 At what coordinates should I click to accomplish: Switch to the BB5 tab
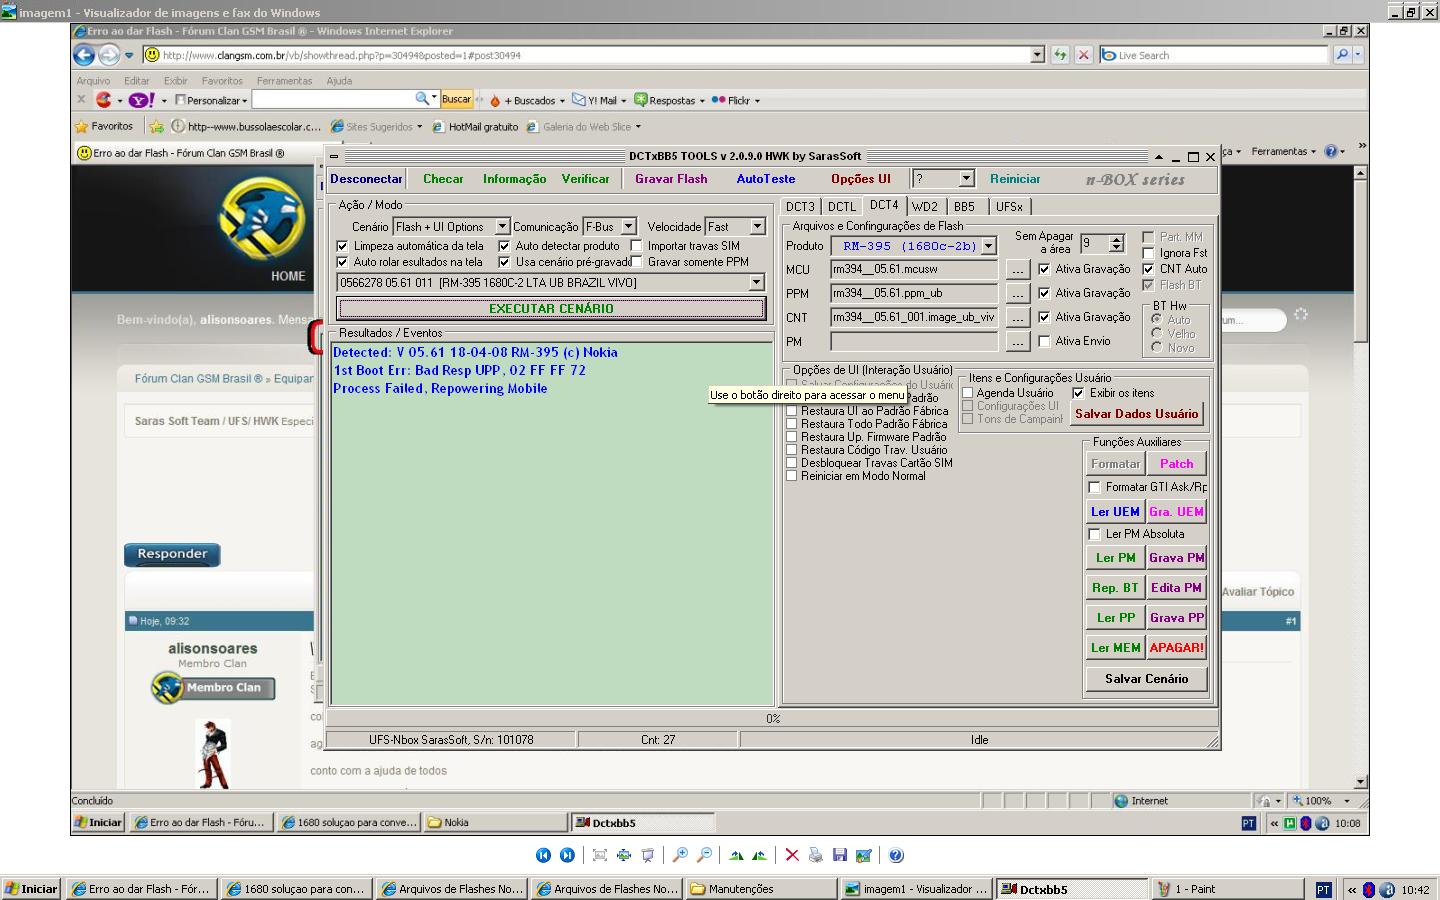[x=964, y=207]
